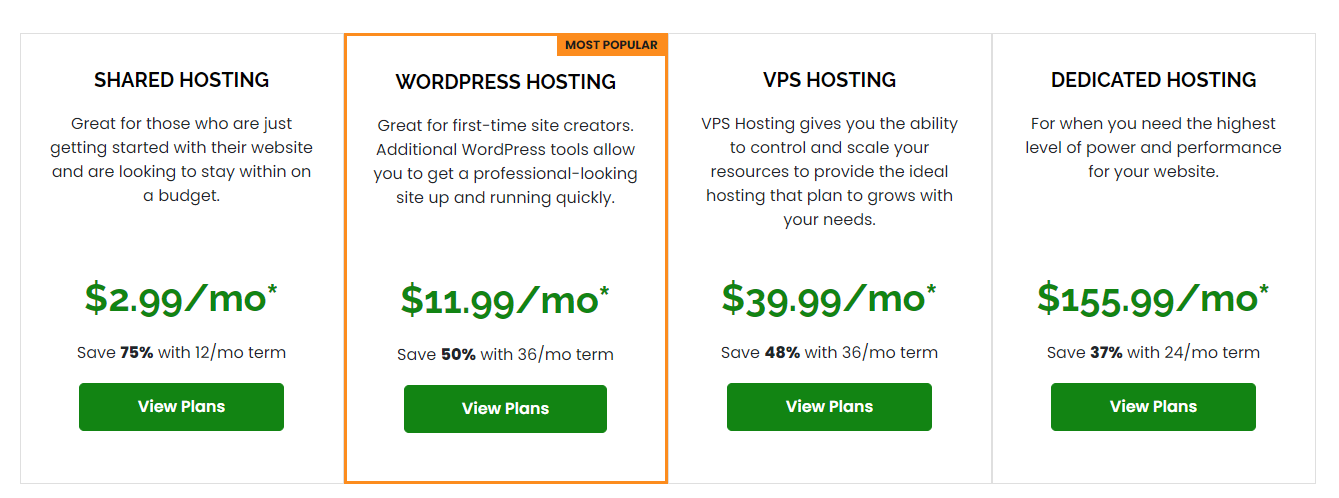Click 'Save 37% with 24/mo term' text
The height and width of the screenshot is (498, 1339).
(x=1153, y=353)
